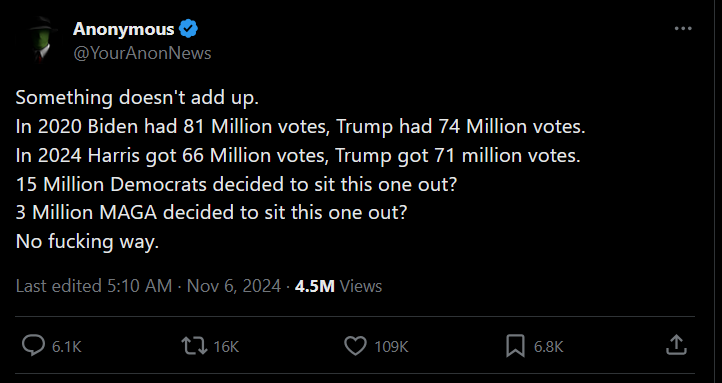Bookmark this post via the bookmark icon
Image resolution: width=722 pixels, height=383 pixels.
click(515, 346)
